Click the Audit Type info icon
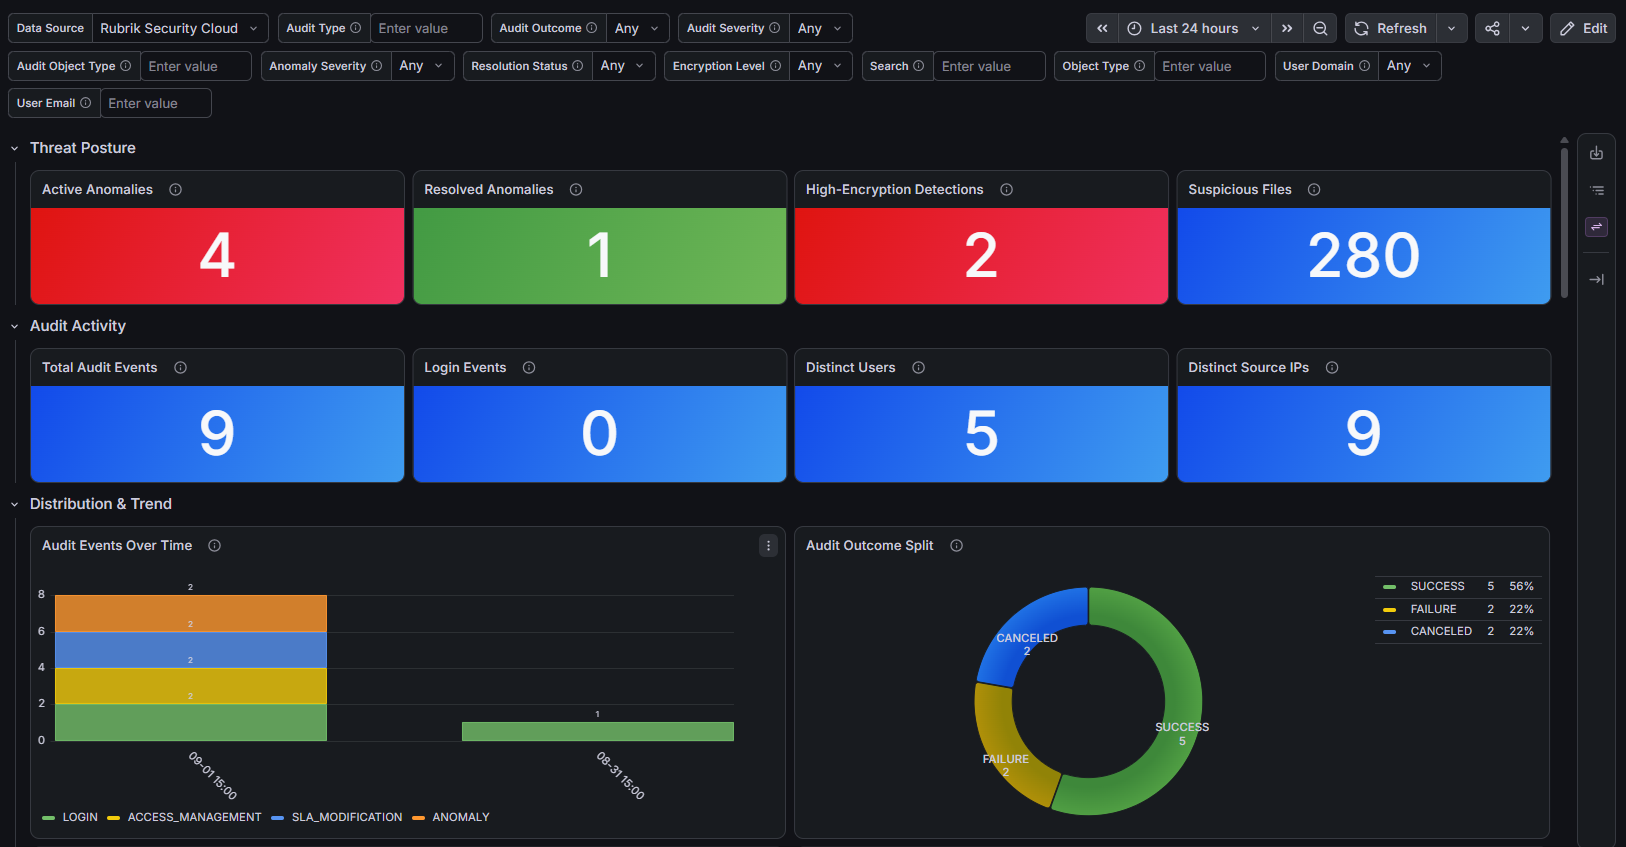 tap(355, 28)
